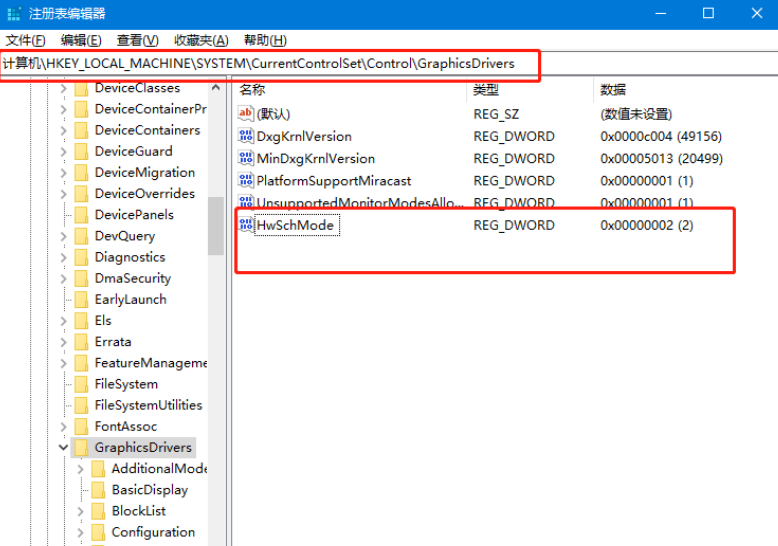Click the data 0x0000c004 (49156)

click(661, 136)
